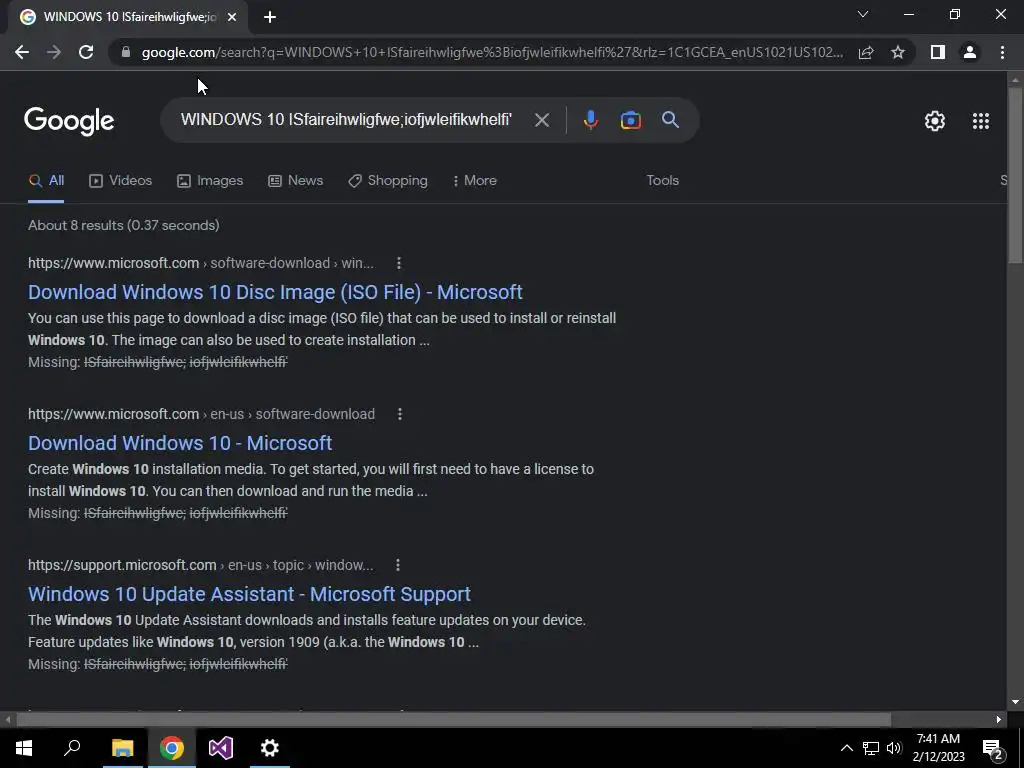Viewport: 1024px width, 768px height.
Task: Open Windows taskbar search
Action: coord(72,748)
